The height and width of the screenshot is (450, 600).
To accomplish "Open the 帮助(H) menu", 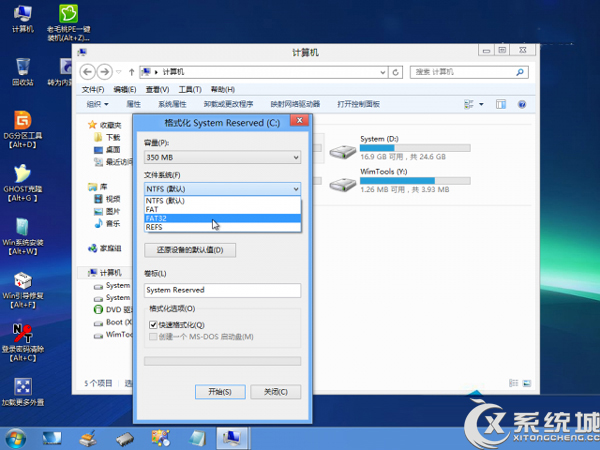I will tap(223, 89).
